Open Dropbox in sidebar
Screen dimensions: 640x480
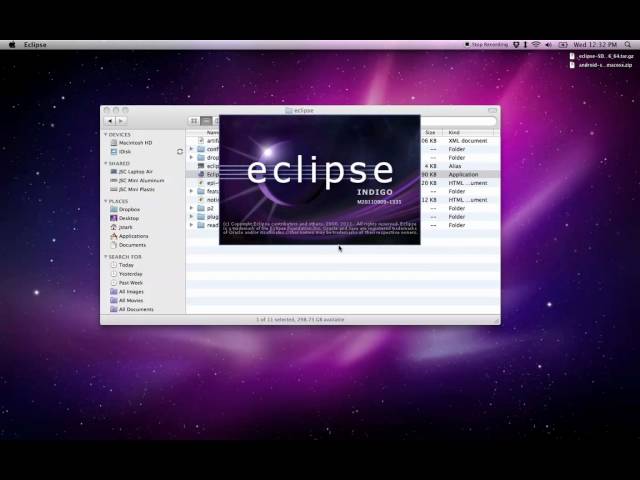(125, 209)
